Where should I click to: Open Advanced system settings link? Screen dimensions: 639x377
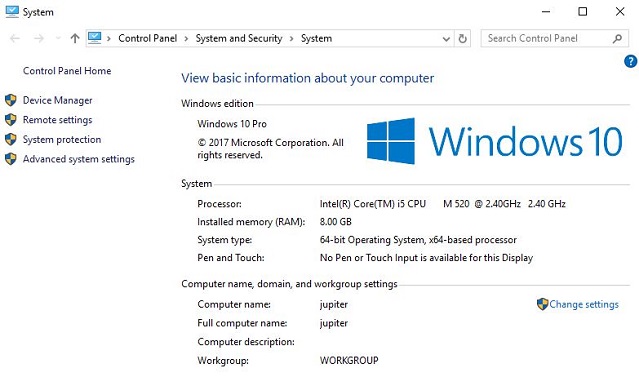click(79, 159)
